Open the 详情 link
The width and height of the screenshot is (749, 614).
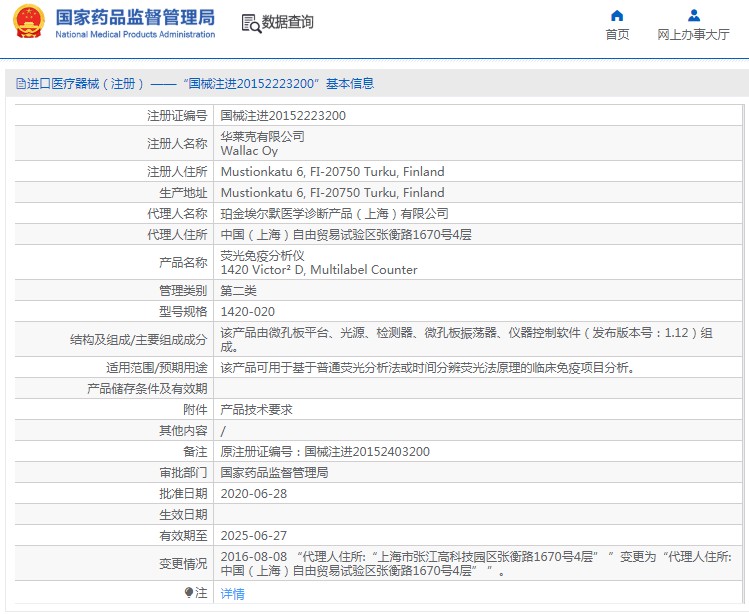pyautogui.click(x=233, y=593)
